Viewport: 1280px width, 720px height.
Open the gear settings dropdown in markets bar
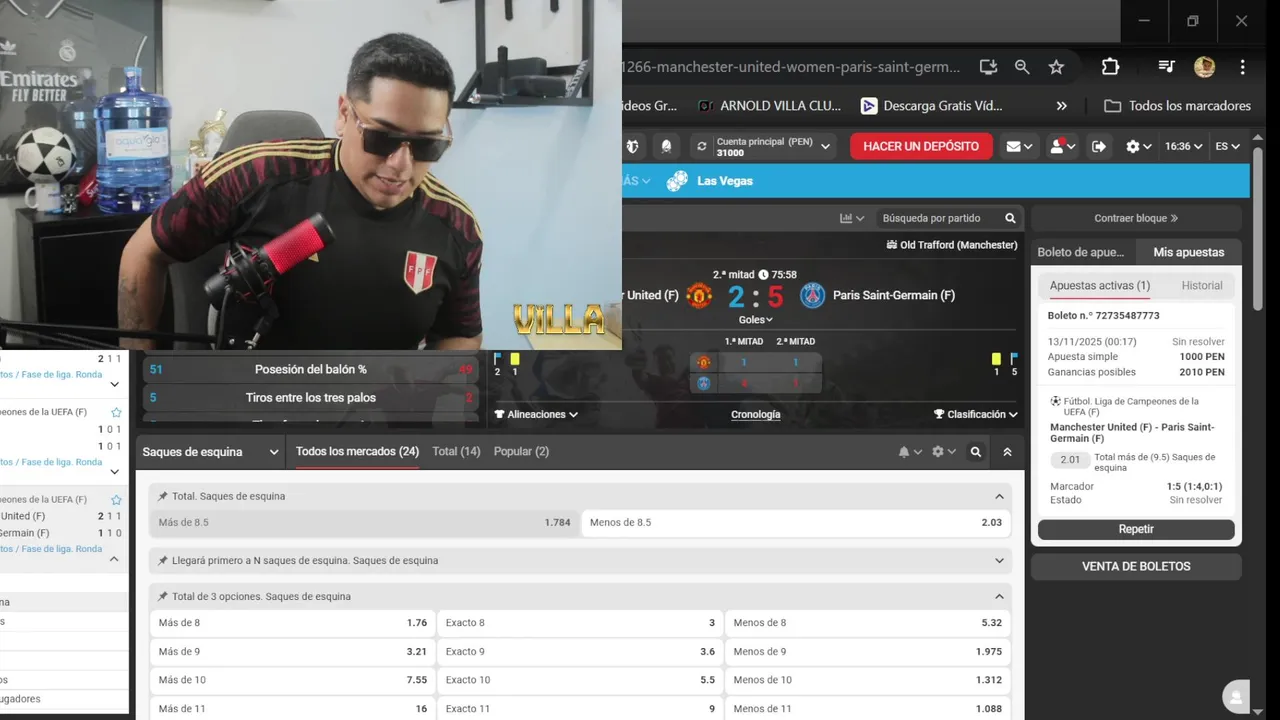click(x=943, y=452)
